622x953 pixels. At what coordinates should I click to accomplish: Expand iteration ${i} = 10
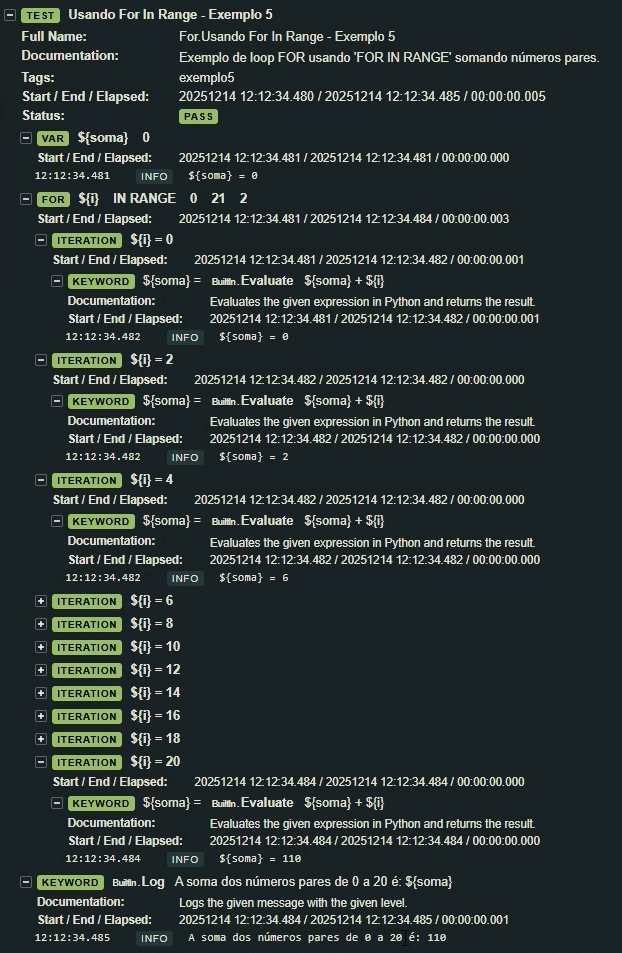click(x=41, y=647)
